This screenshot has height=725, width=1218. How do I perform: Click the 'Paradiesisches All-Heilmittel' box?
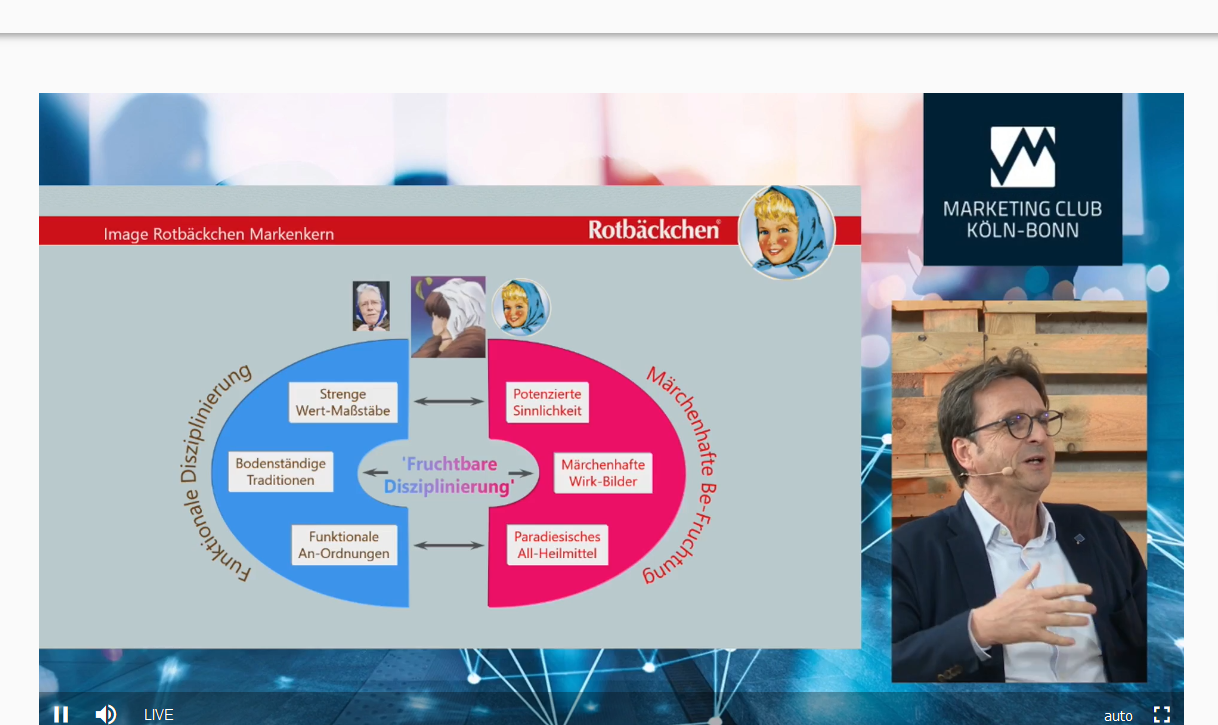click(x=558, y=544)
